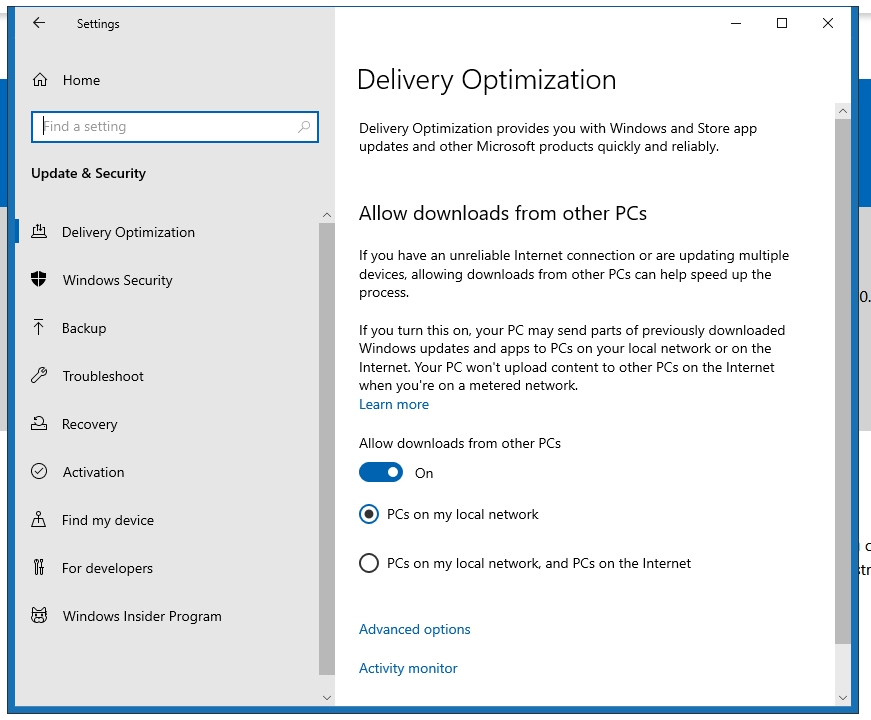Viewport: 871px width, 720px height.
Task: Click the sidebar vertical scrollbar thumb
Action: point(327,449)
